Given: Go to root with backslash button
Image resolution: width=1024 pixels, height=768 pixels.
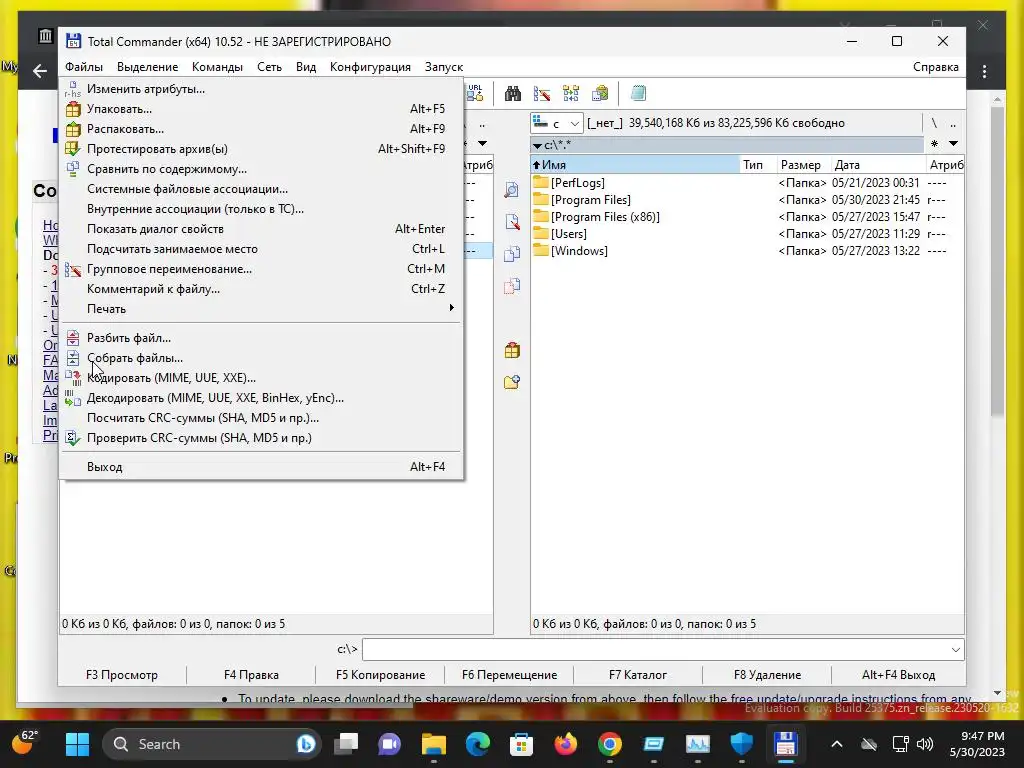Looking at the screenshot, I should coord(935,123).
